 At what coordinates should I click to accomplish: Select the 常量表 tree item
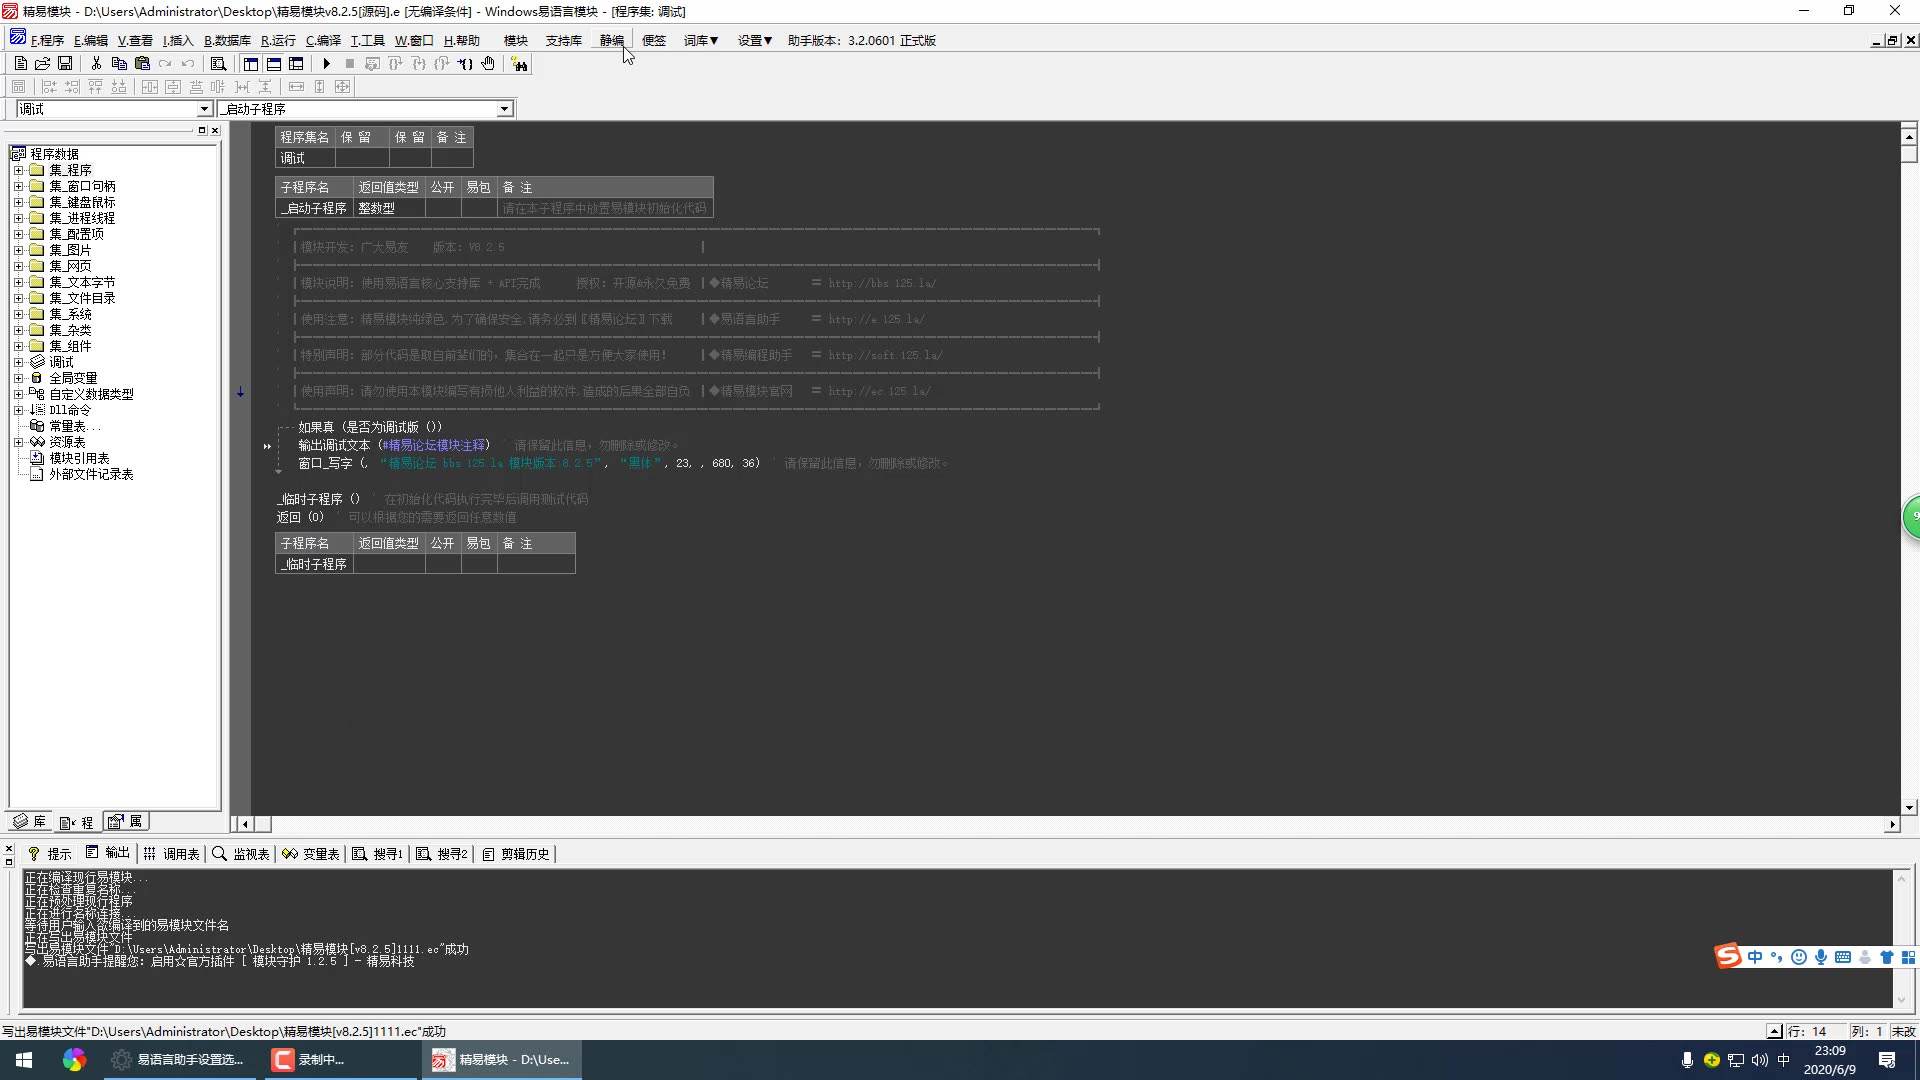74,426
